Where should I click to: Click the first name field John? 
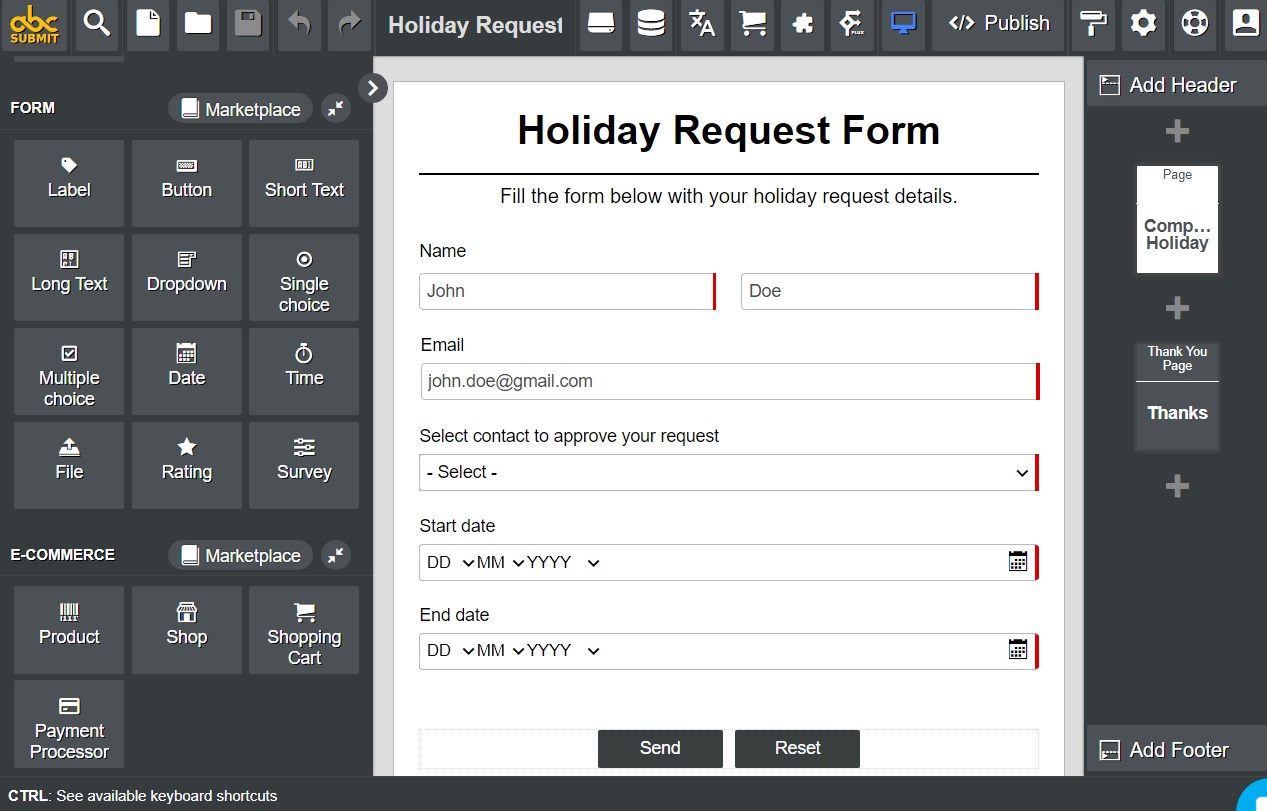click(567, 291)
